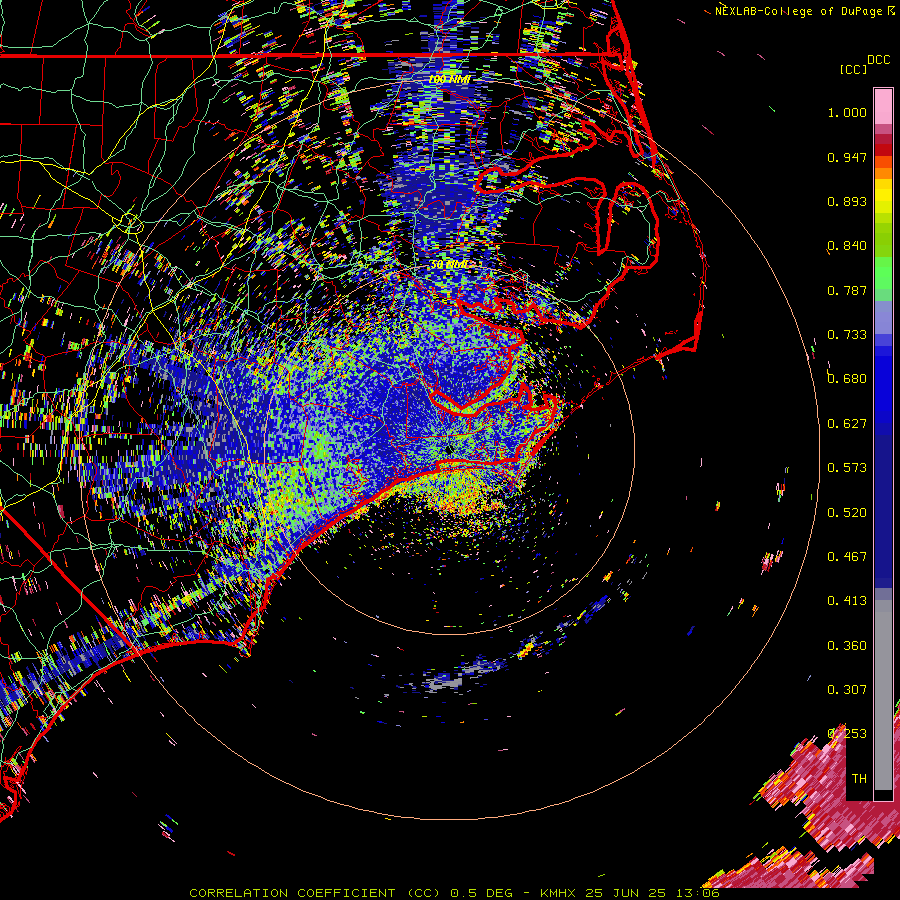
Task: Click the 0.360 color scale label
Action: [847, 646]
